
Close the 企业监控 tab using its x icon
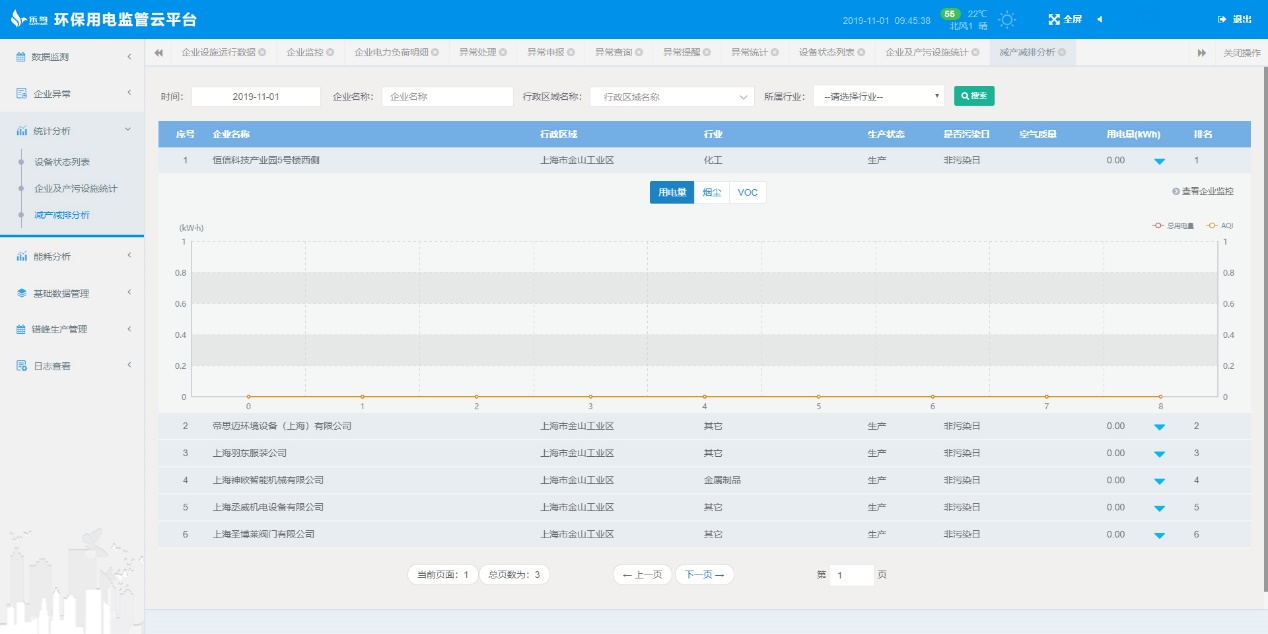[332, 52]
